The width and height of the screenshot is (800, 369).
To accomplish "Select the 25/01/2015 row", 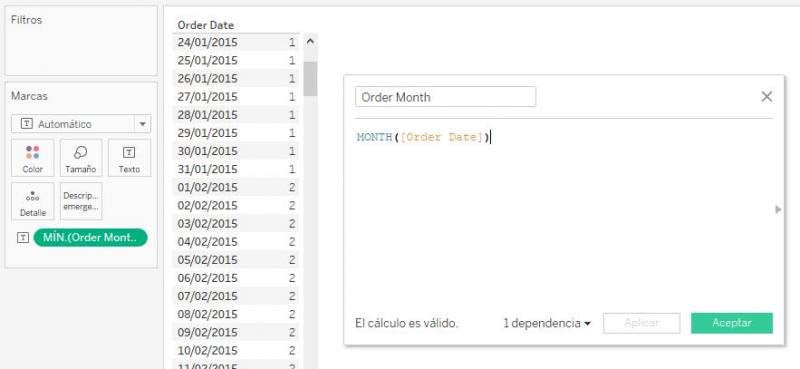I will 236,60.
